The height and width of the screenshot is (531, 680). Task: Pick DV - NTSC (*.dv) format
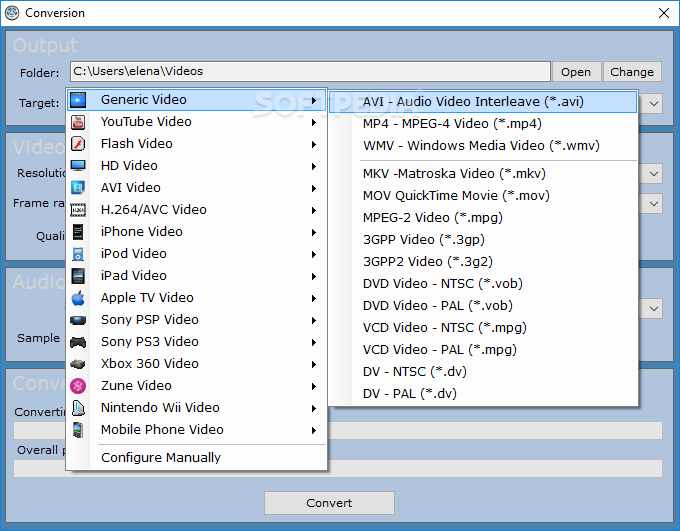483,372
